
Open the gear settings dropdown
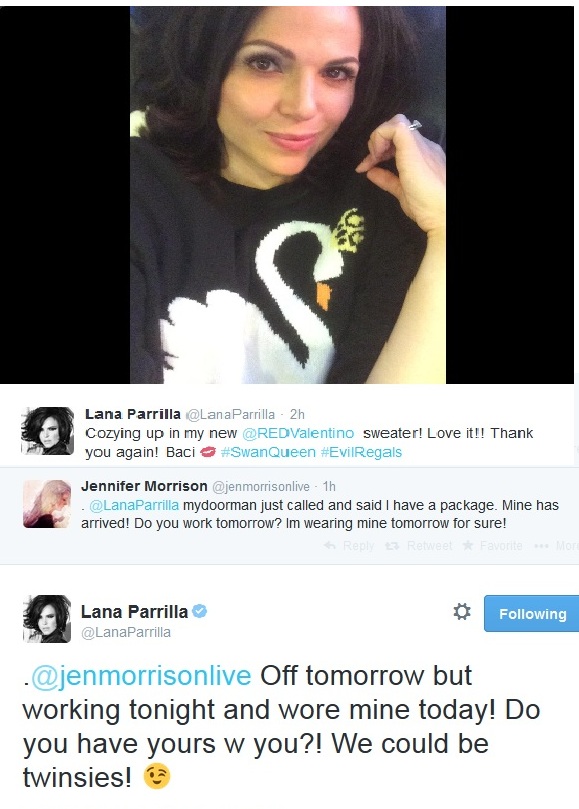[x=462, y=611]
